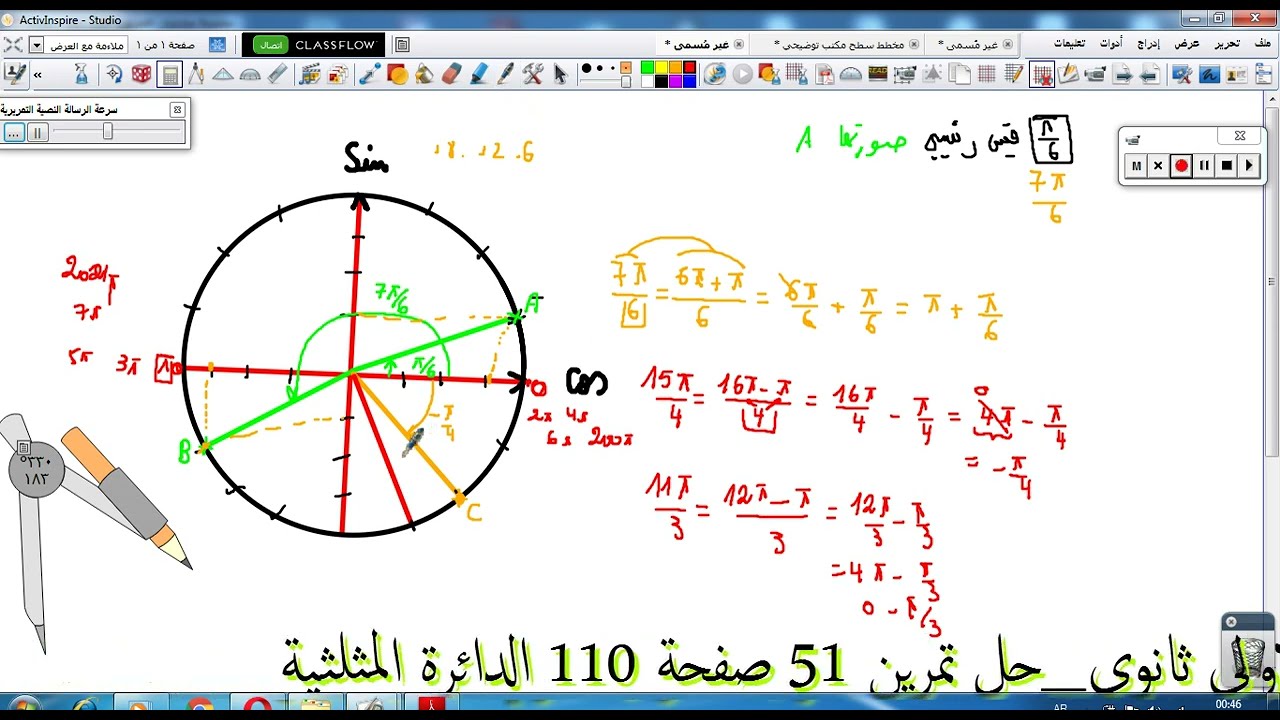Select the compass math tool
Screen dimensions: 1280x720
(x=196, y=74)
